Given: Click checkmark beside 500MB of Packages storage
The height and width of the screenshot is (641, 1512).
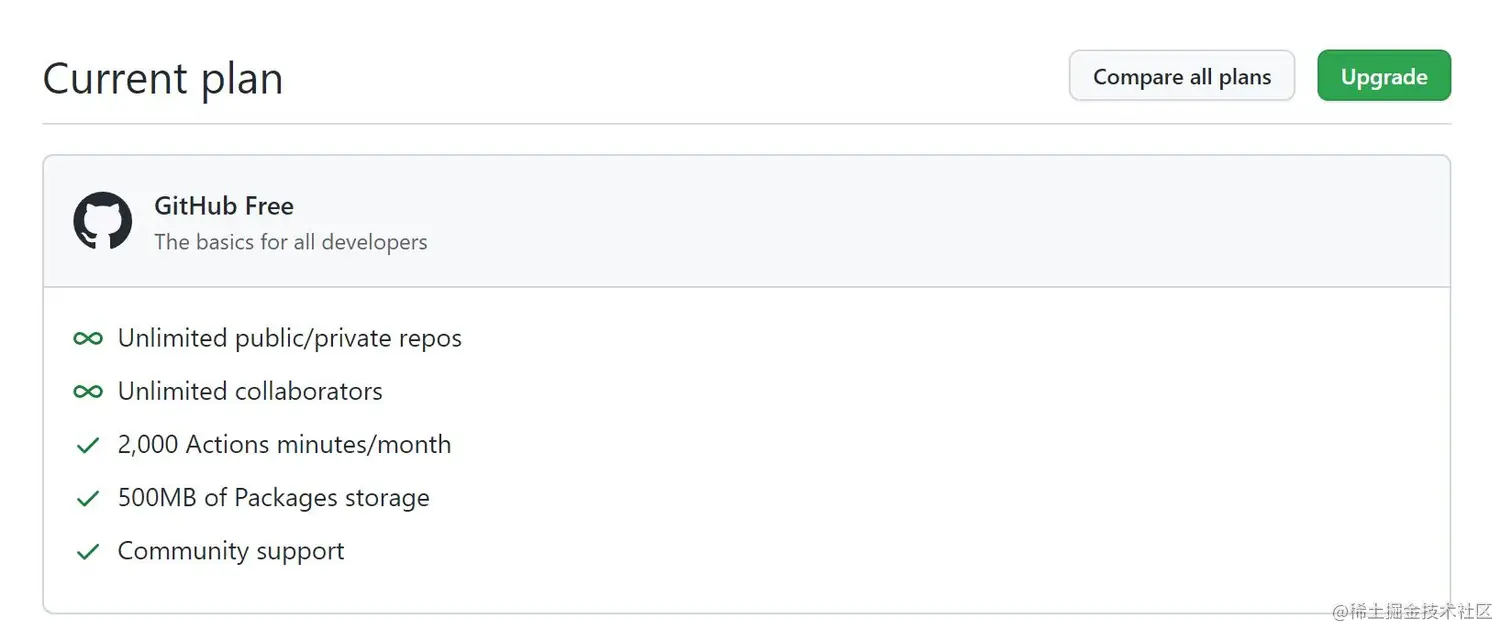Looking at the screenshot, I should click(88, 499).
